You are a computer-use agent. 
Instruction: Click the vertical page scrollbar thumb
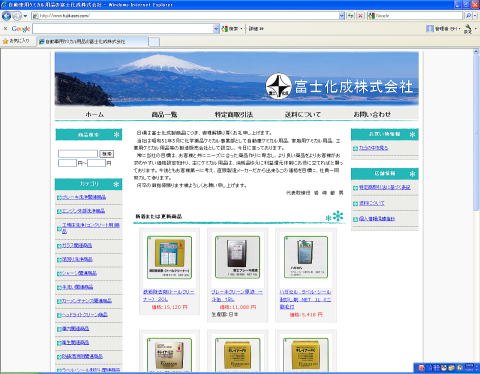tap(476, 132)
